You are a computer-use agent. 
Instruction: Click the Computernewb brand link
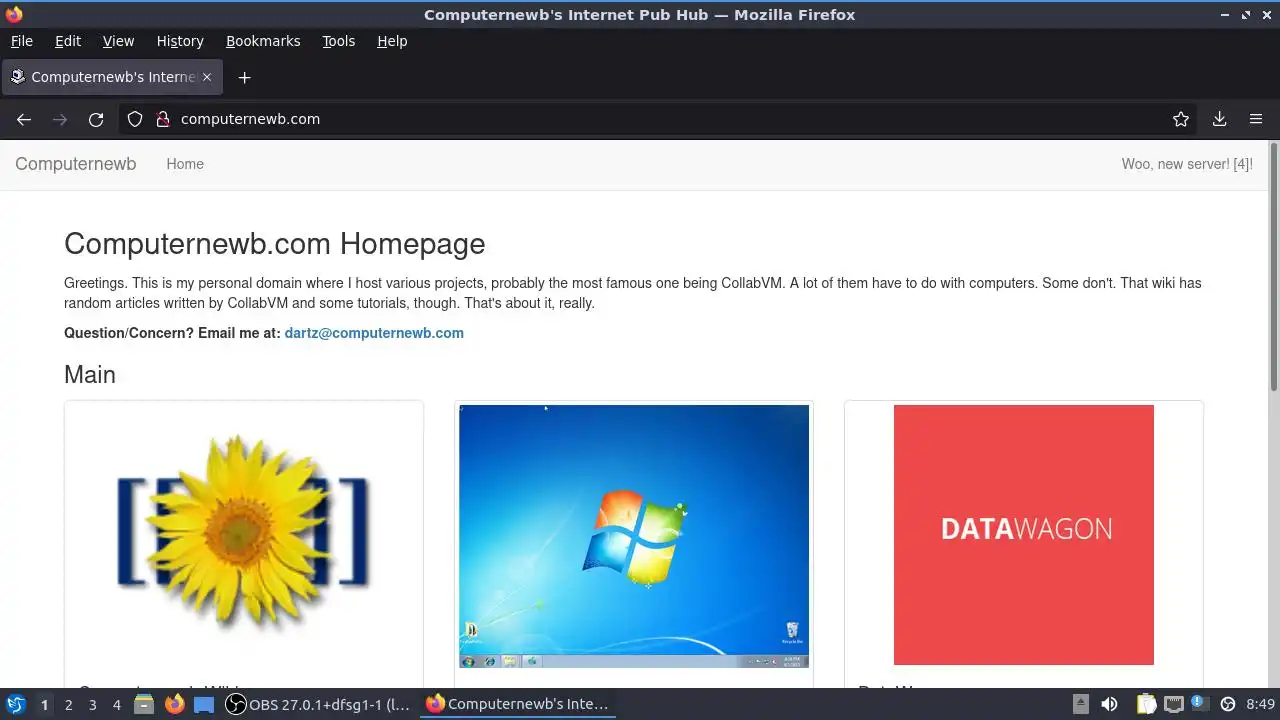pos(75,164)
